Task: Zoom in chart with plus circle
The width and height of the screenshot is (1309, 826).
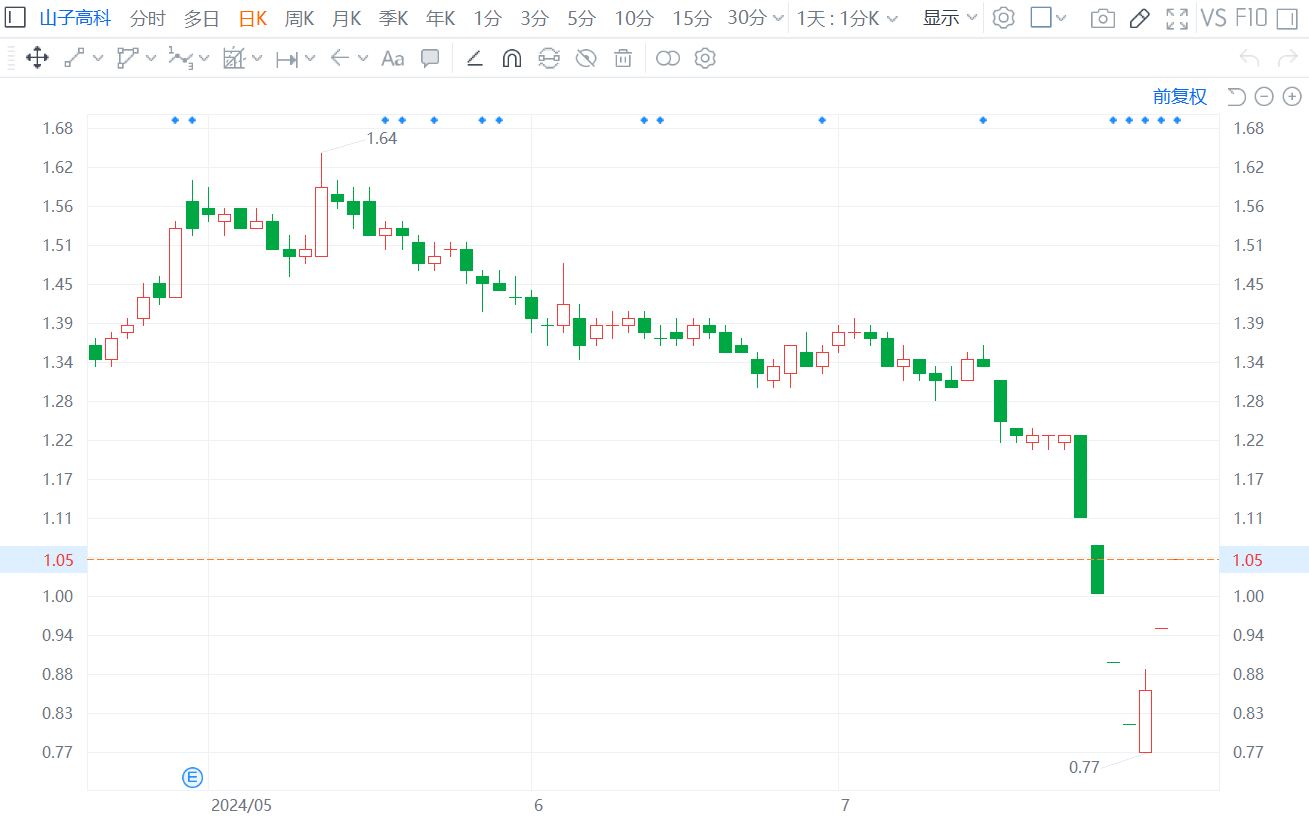Action: click(x=1292, y=96)
